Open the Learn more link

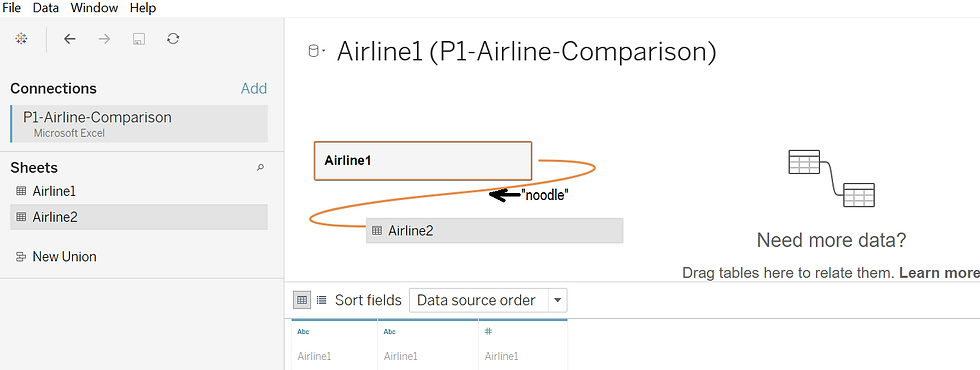[x=939, y=273]
